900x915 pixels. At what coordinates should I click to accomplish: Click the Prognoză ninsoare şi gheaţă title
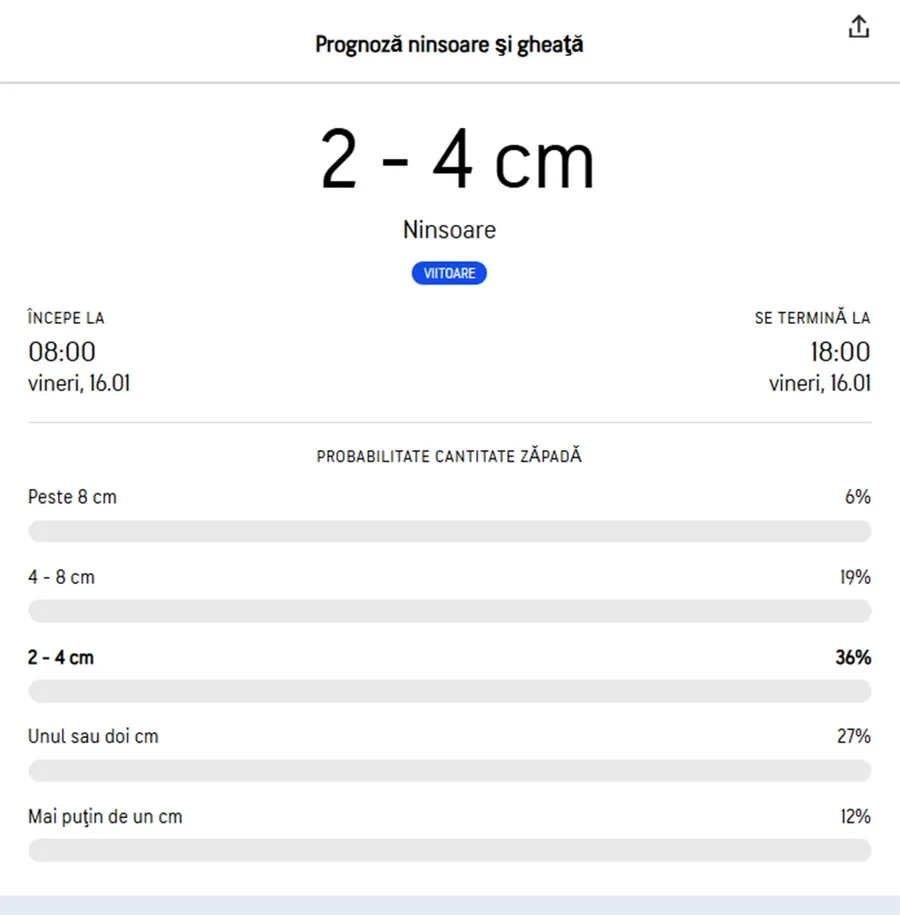pyautogui.click(x=449, y=45)
